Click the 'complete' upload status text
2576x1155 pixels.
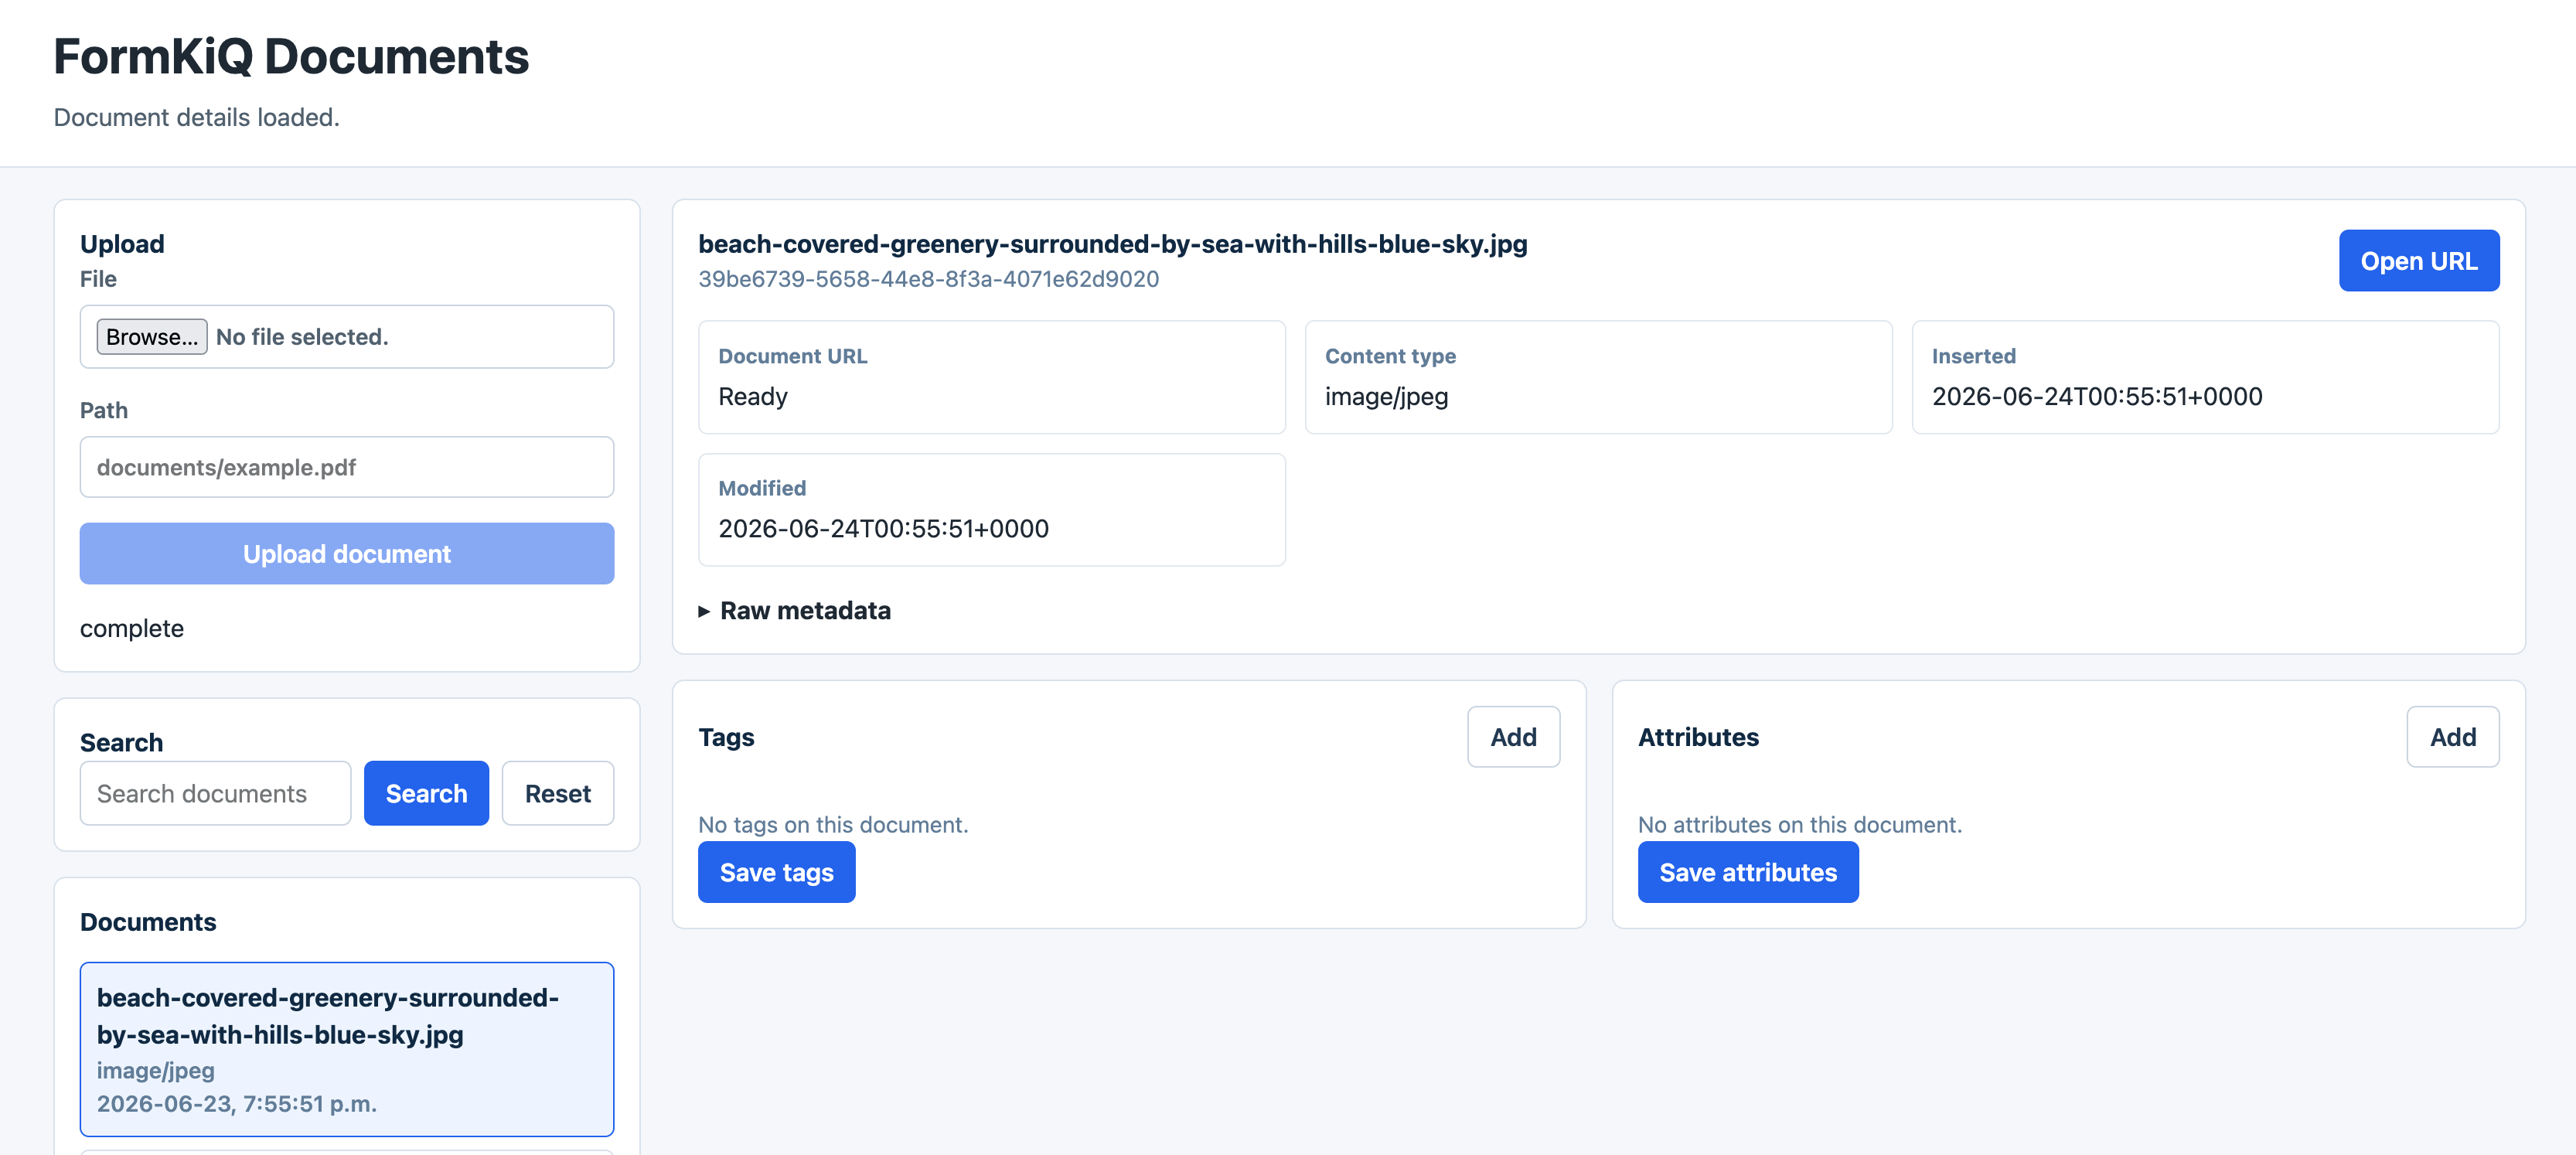[x=132, y=629]
